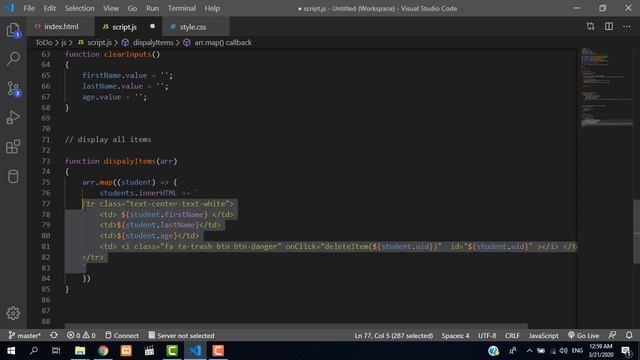Open the Extensions view
Image resolution: width=640 pixels, height=360 pixels.
pyautogui.click(x=13, y=147)
